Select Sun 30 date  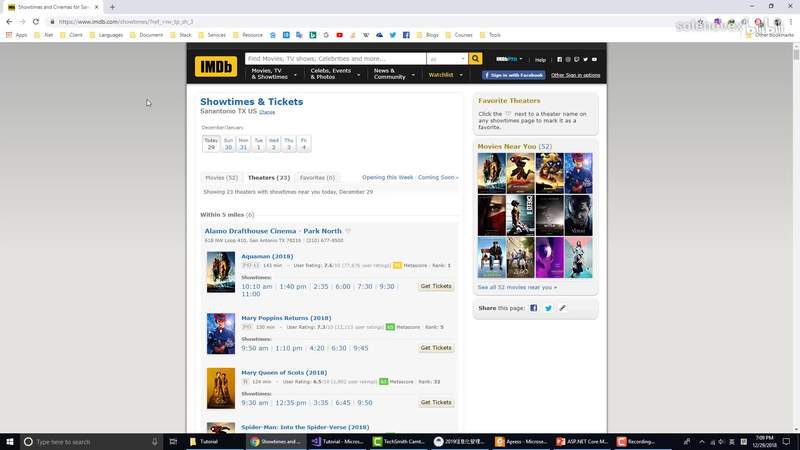228,144
